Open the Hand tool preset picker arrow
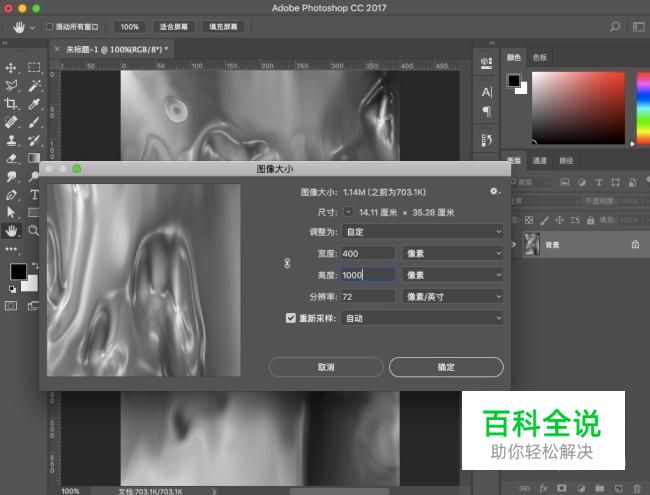Screen dimensions: 650x495 32,28
